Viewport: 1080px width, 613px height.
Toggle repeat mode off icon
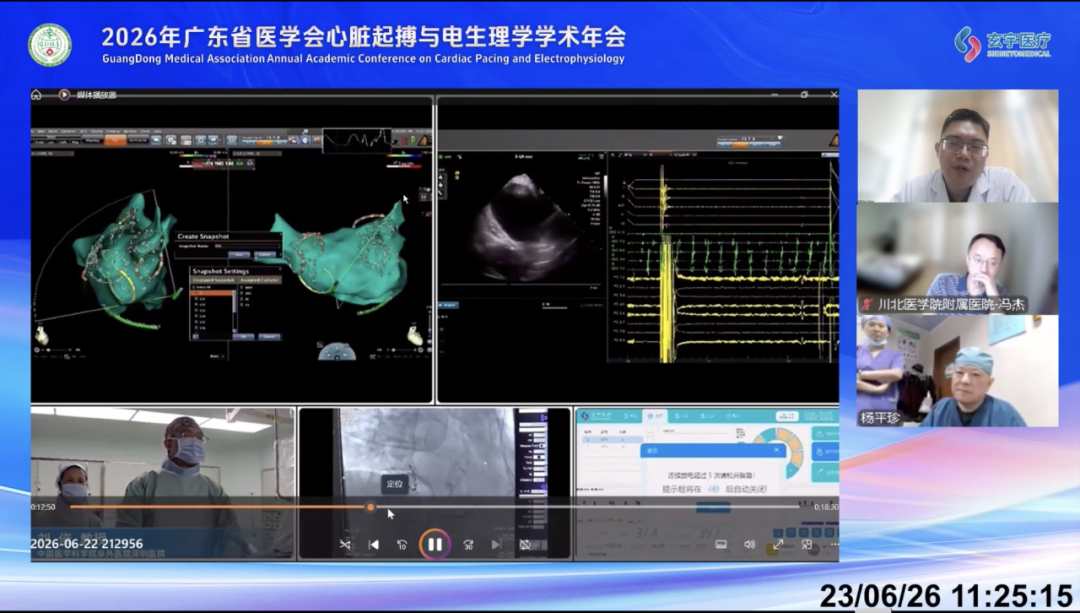pyautogui.click(x=525, y=545)
